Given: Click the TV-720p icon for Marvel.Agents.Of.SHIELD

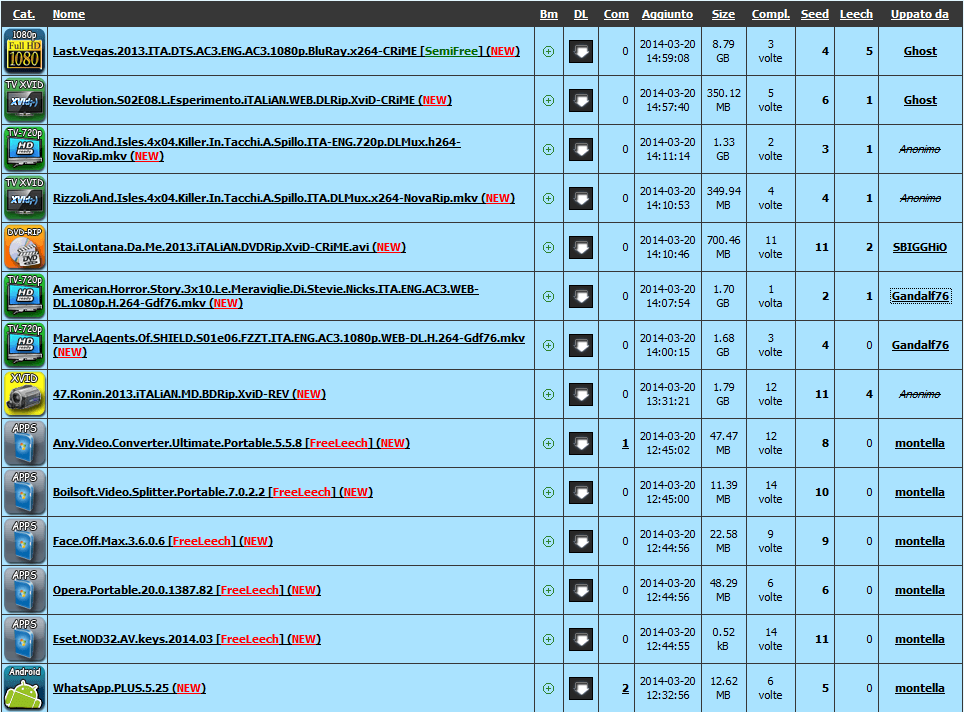Looking at the screenshot, I should 25,345.
